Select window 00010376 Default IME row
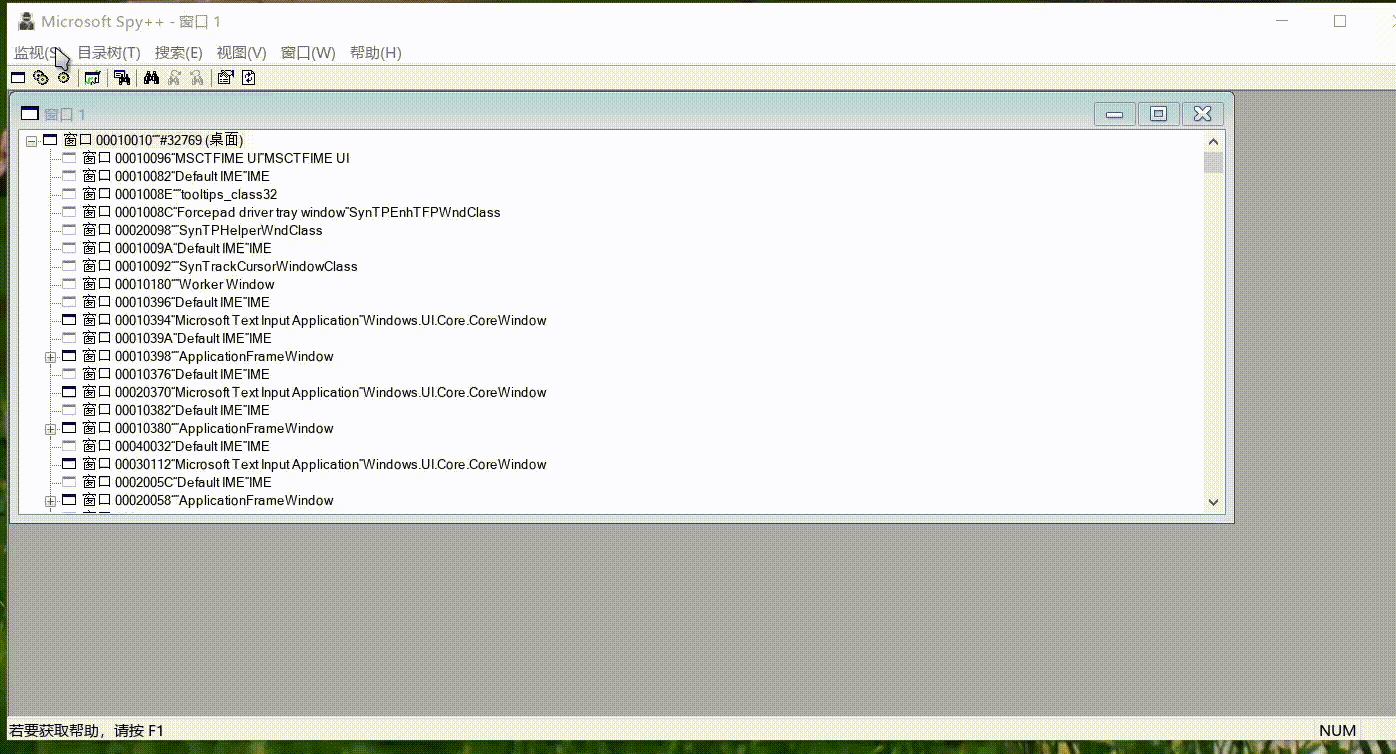The width and height of the screenshot is (1396, 754). click(x=176, y=374)
